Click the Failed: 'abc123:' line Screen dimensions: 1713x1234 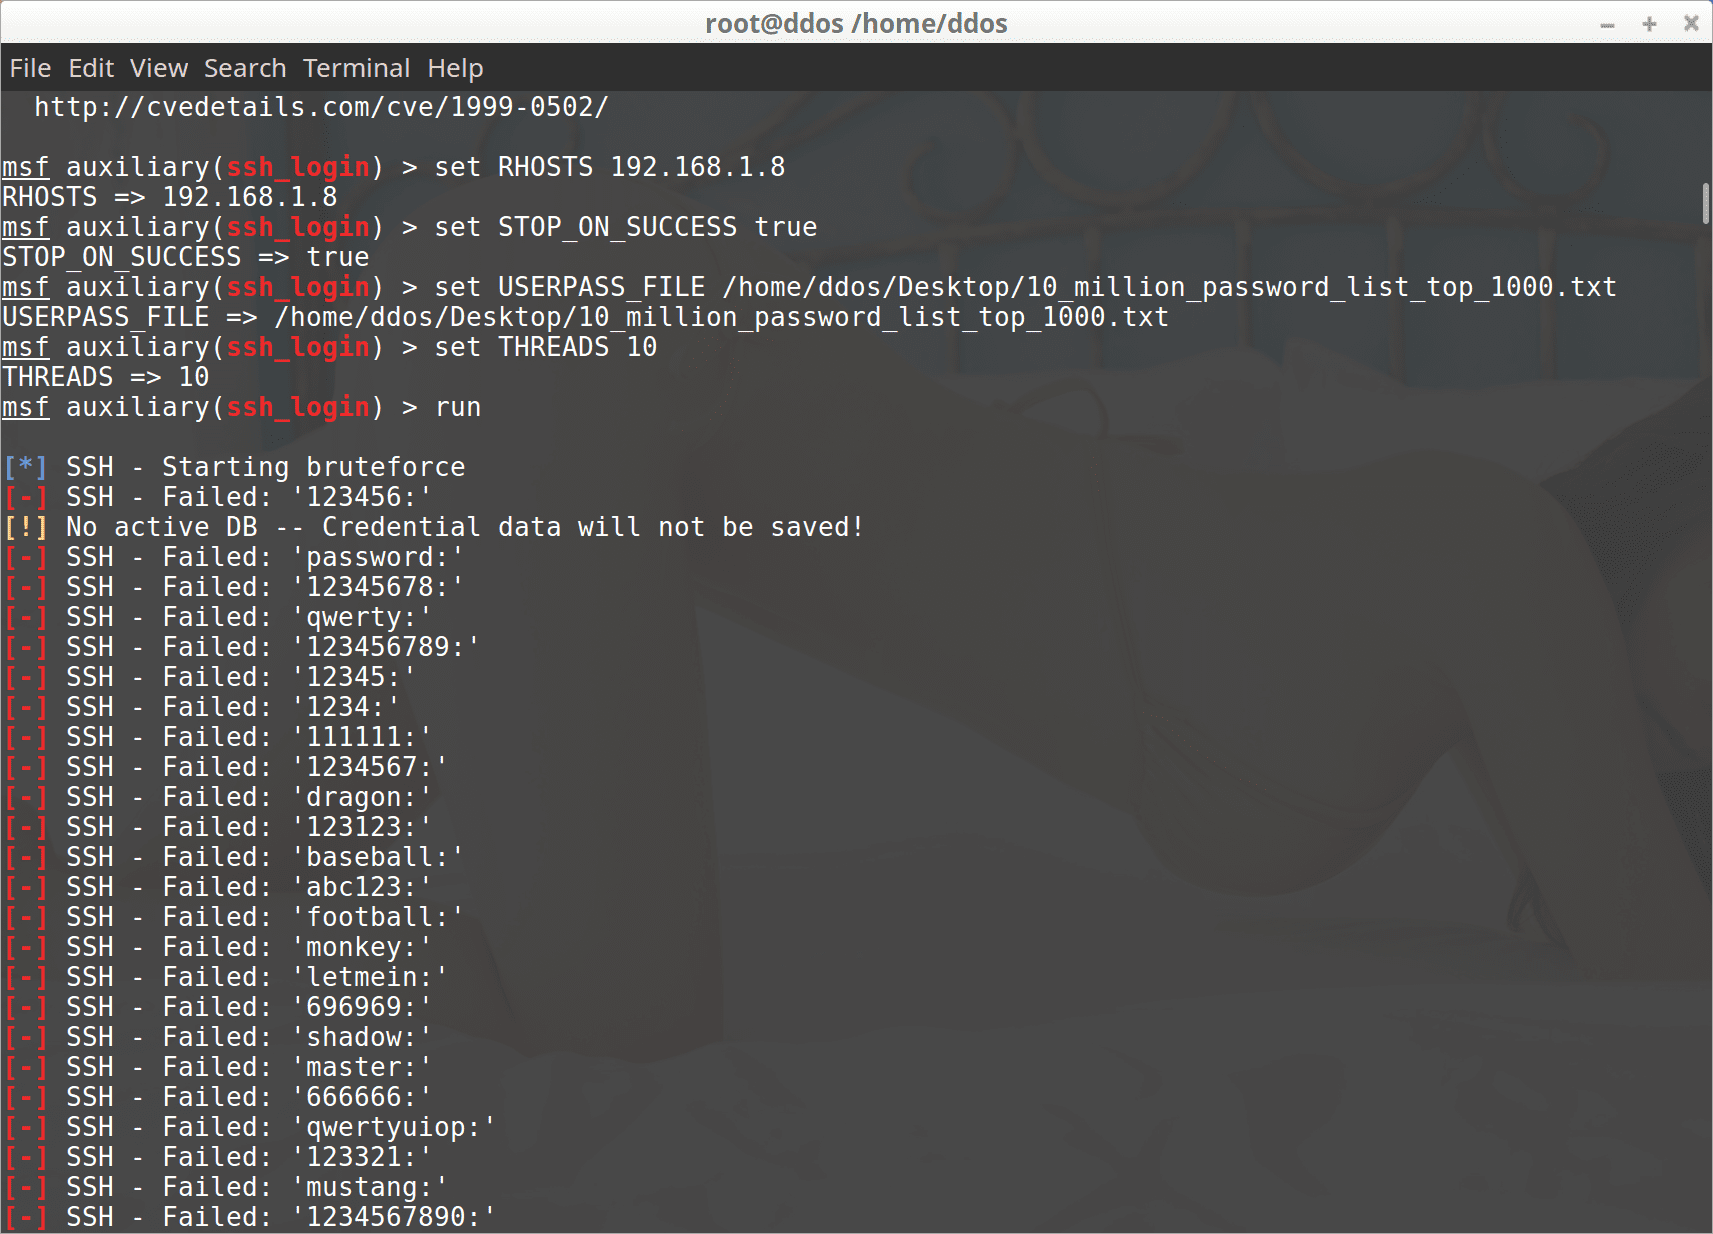pyautogui.click(x=218, y=887)
